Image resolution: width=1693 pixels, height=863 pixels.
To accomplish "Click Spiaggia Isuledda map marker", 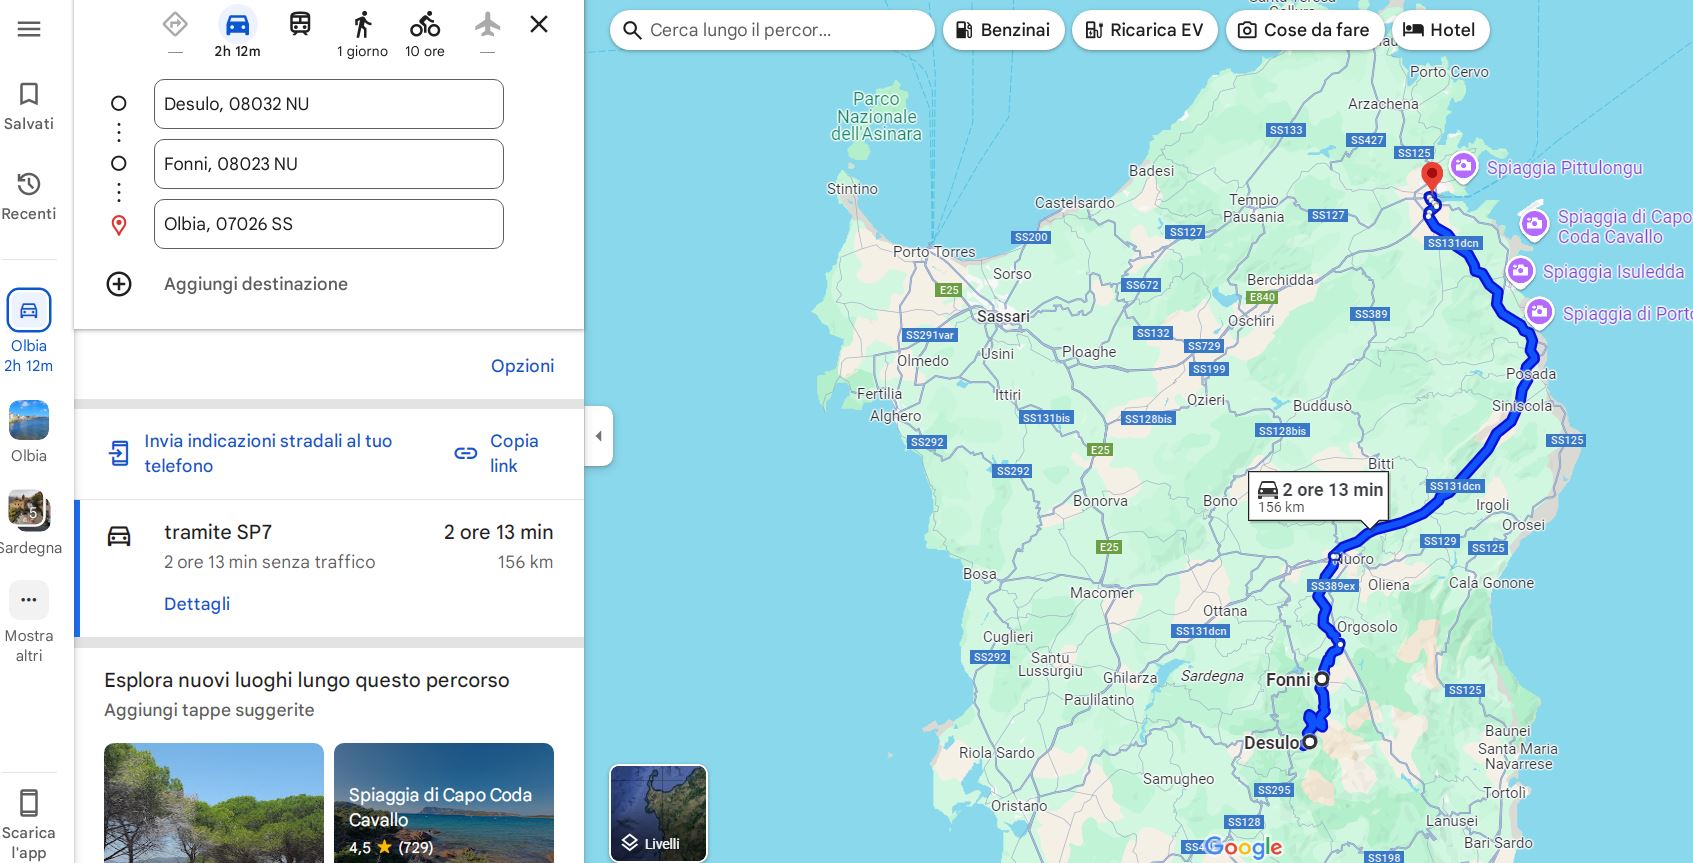I will (1520, 271).
